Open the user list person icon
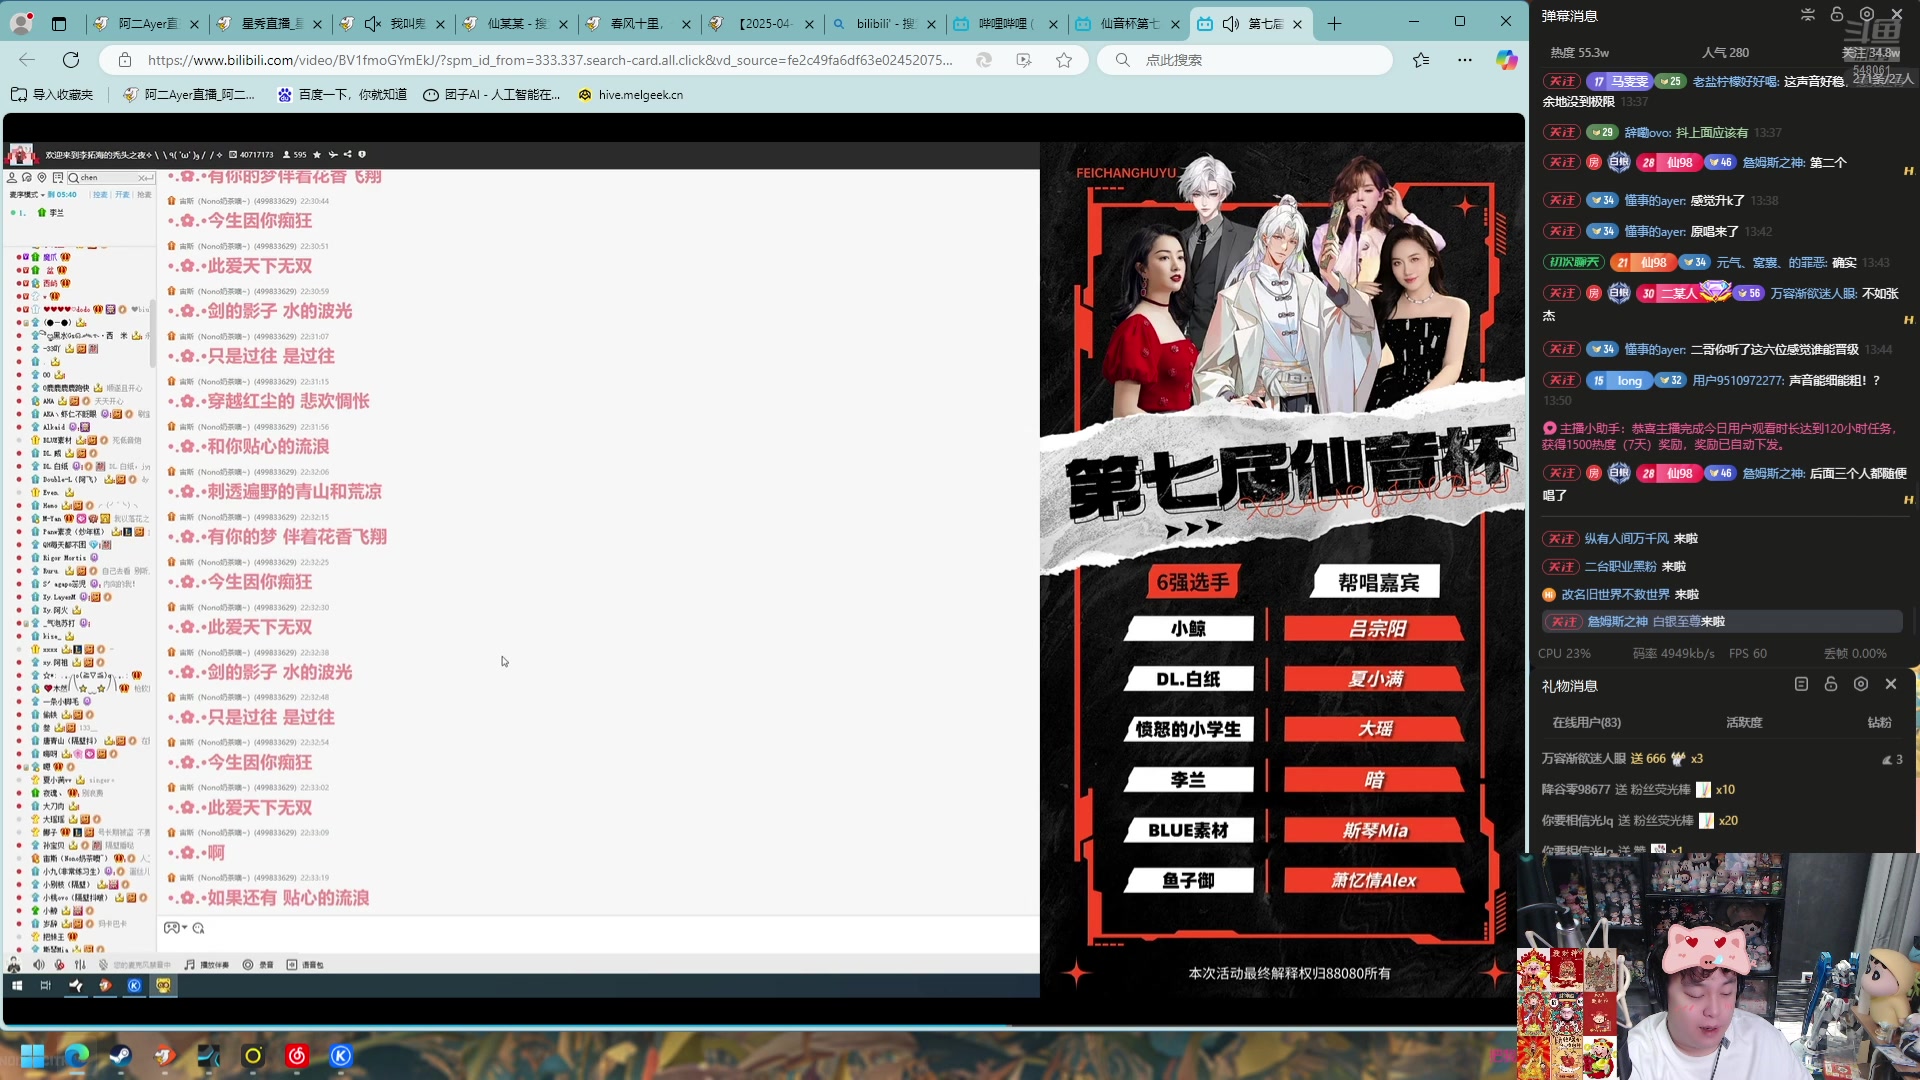The image size is (1920, 1080). (12, 177)
